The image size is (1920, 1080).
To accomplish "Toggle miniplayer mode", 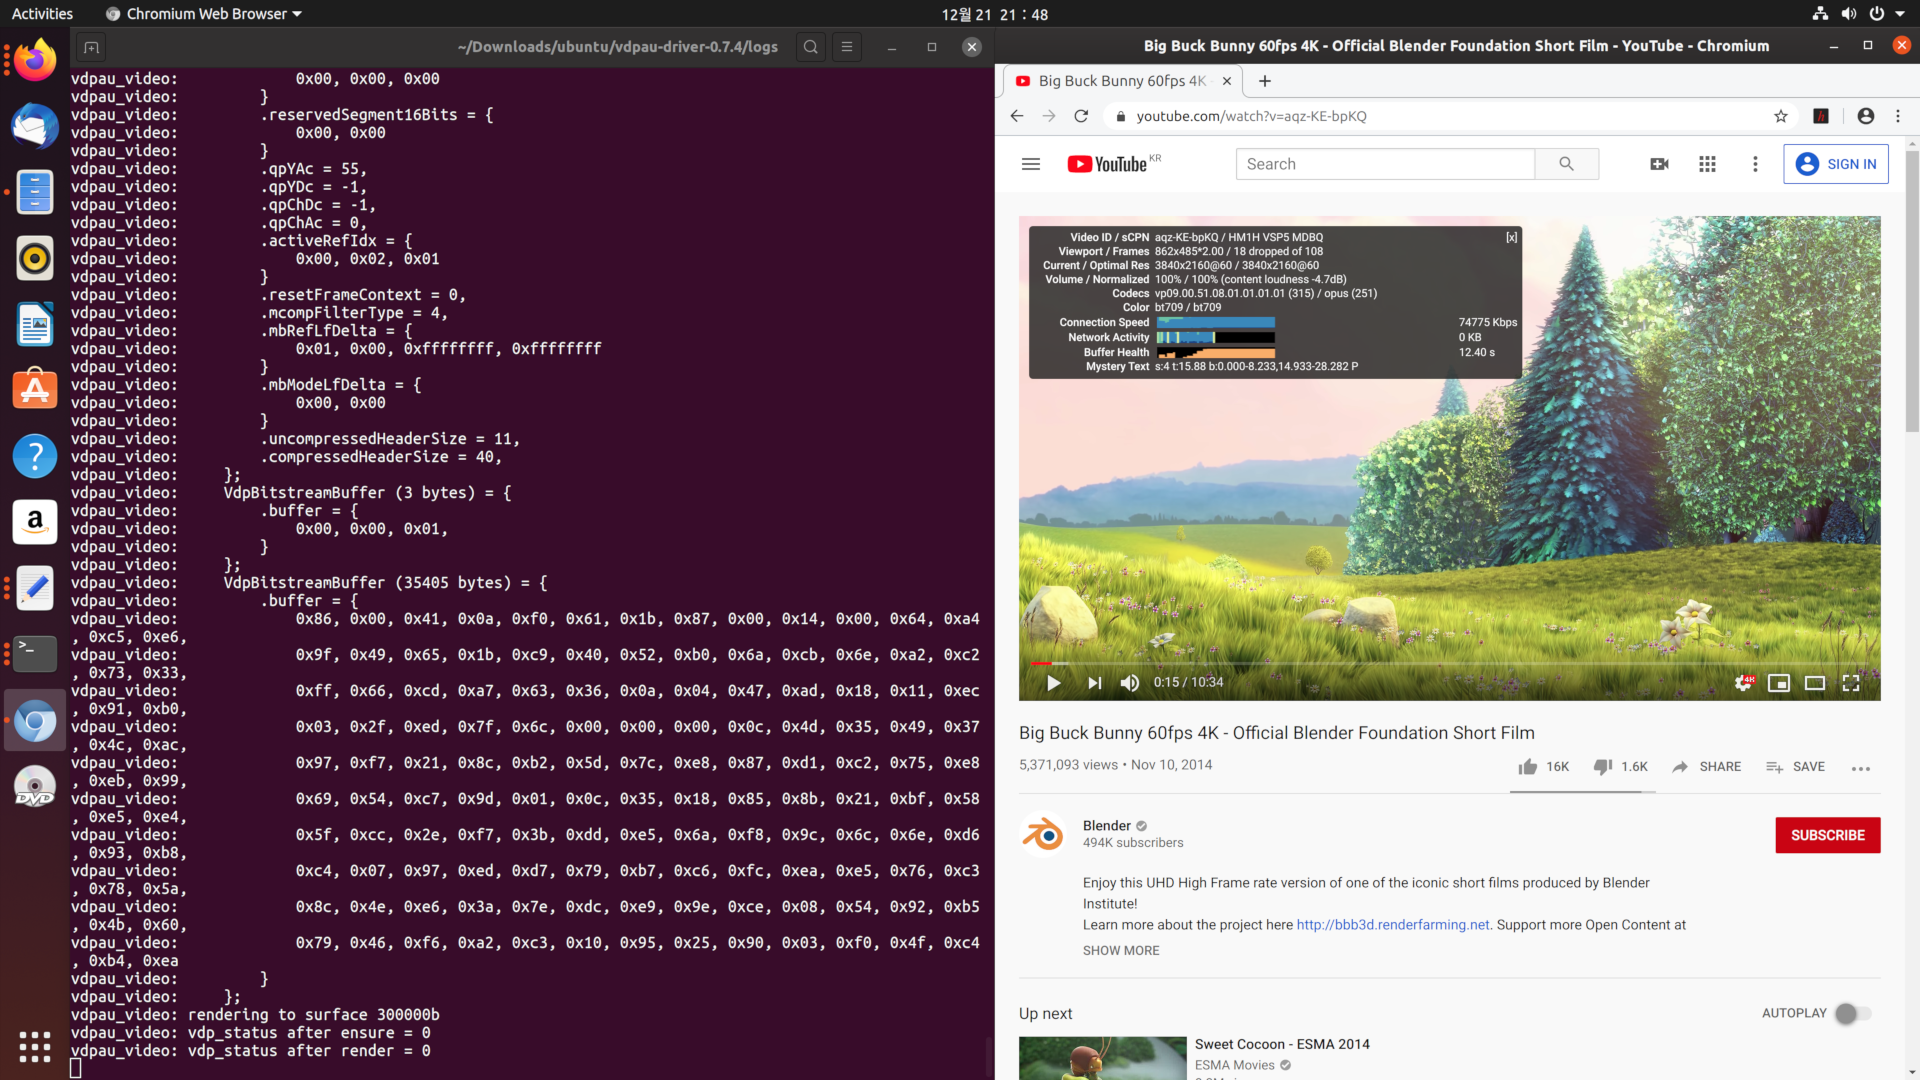I will [x=1779, y=683].
